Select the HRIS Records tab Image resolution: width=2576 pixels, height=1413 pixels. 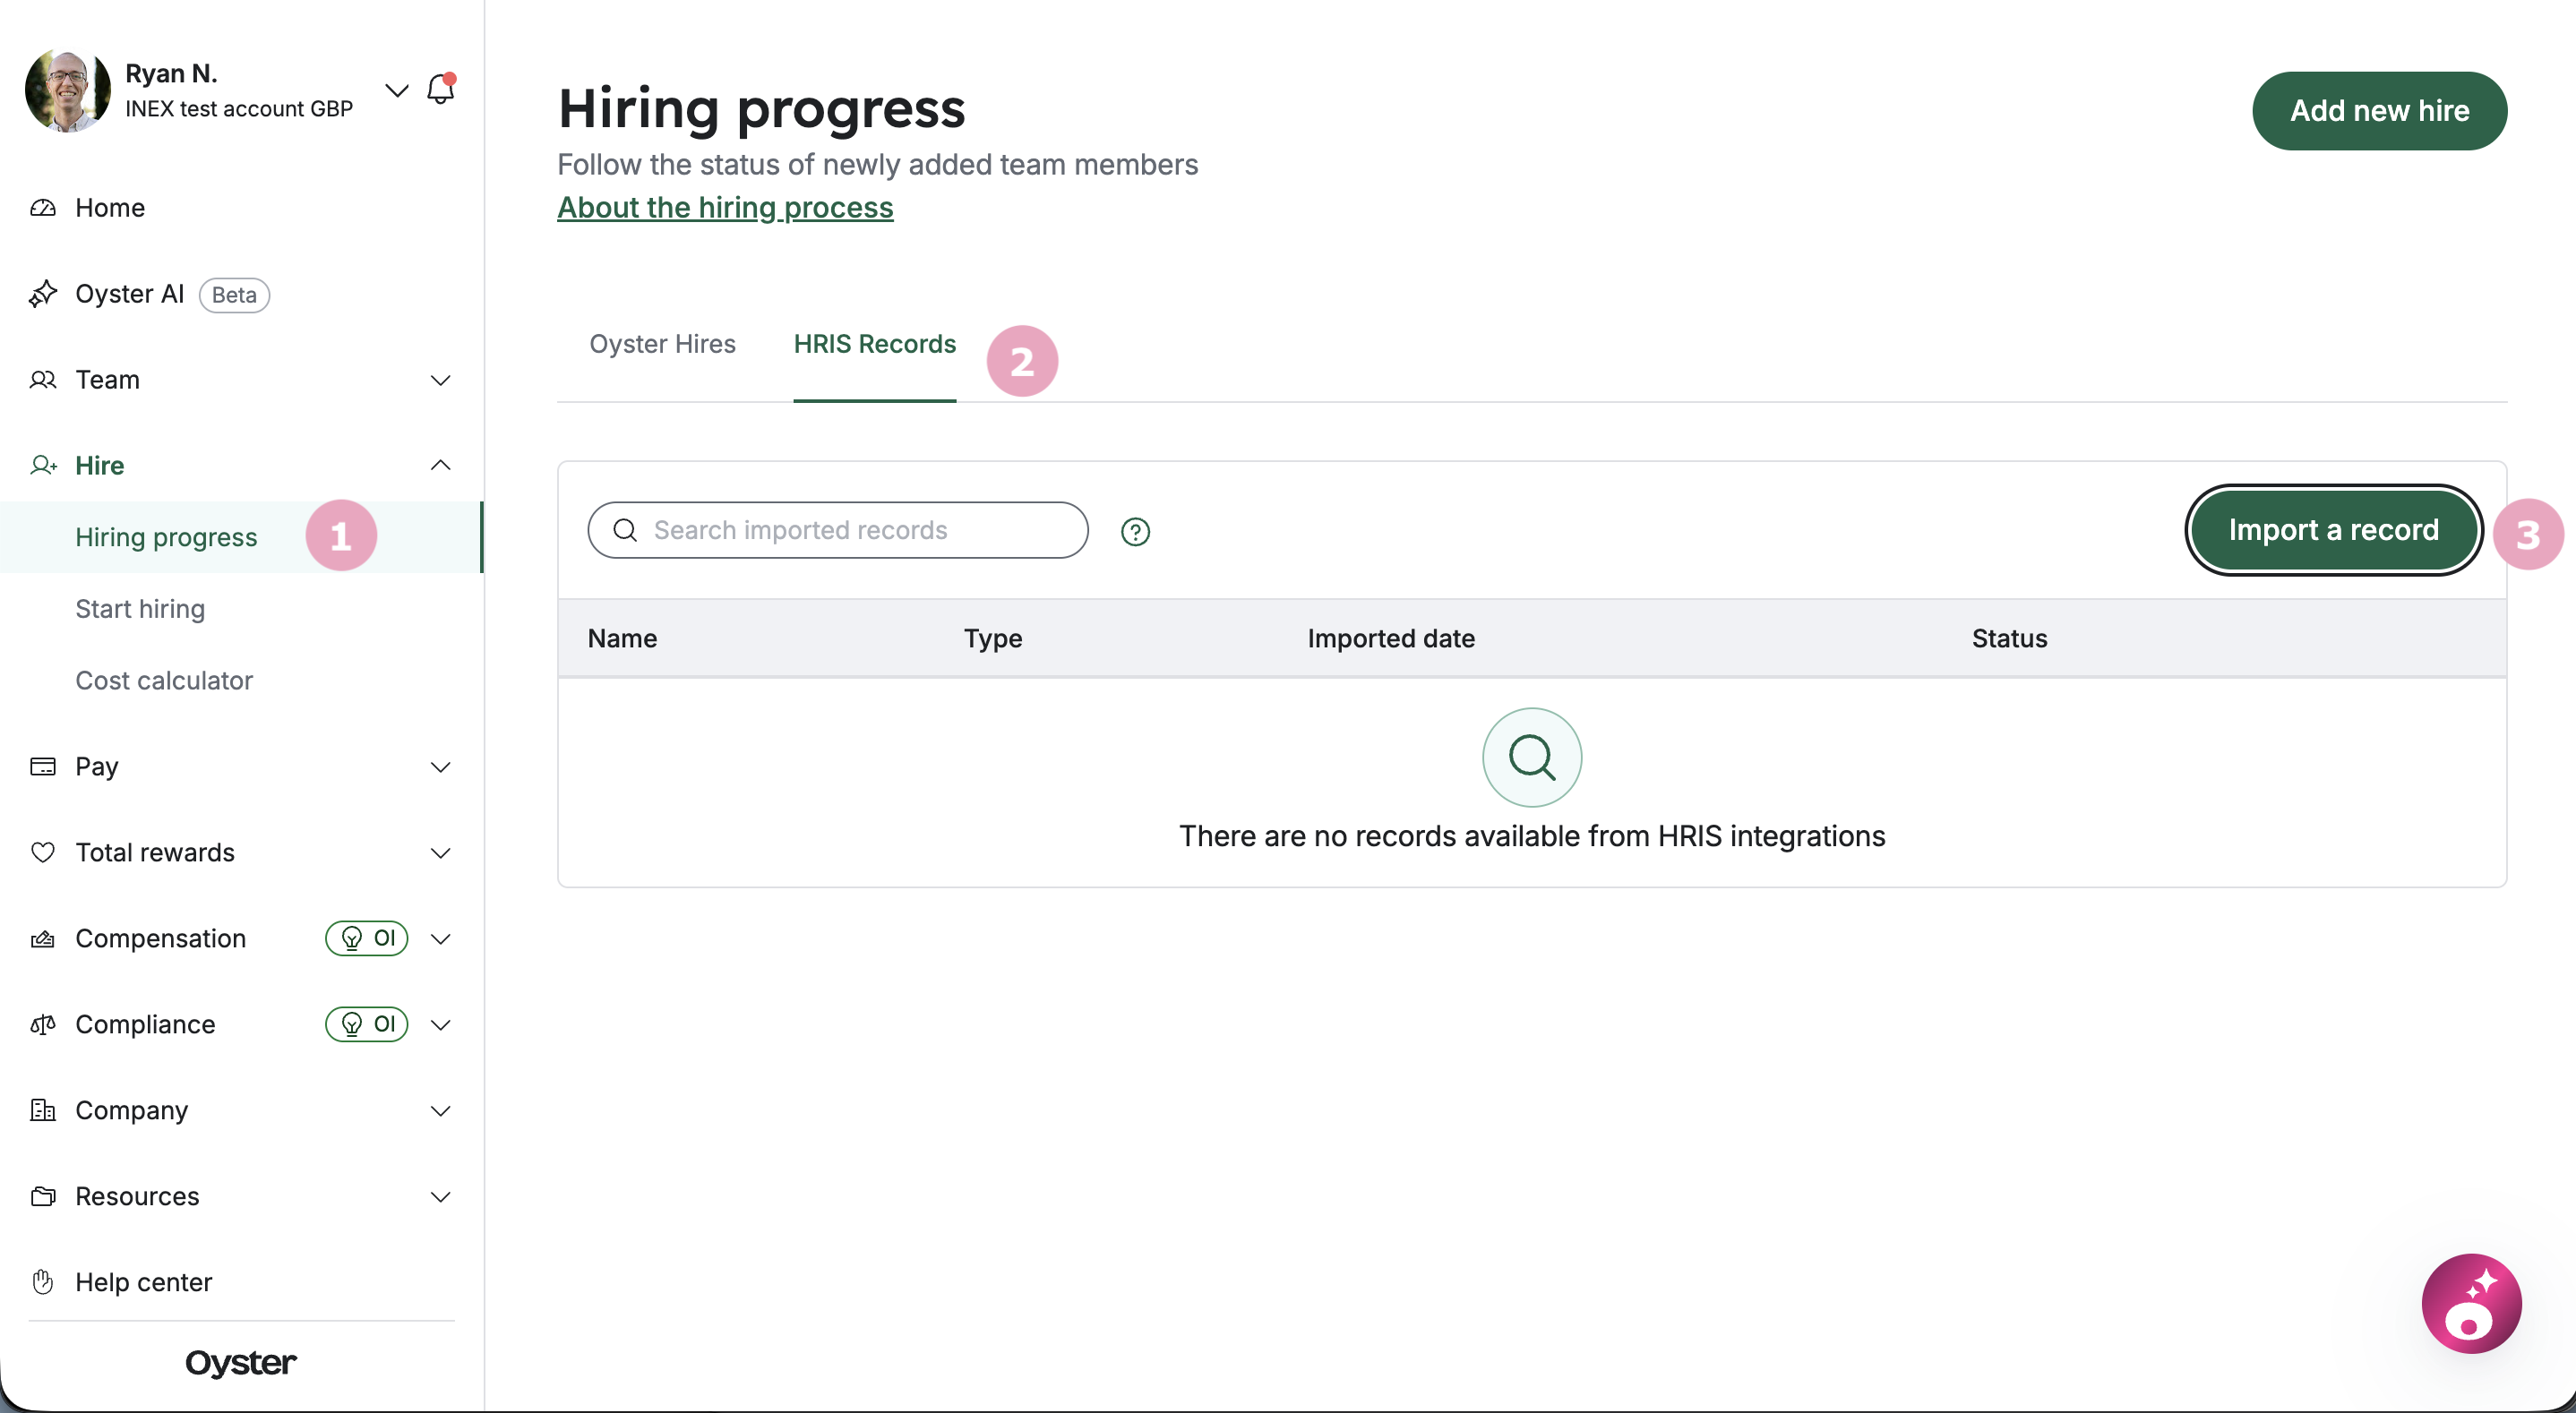[874, 344]
